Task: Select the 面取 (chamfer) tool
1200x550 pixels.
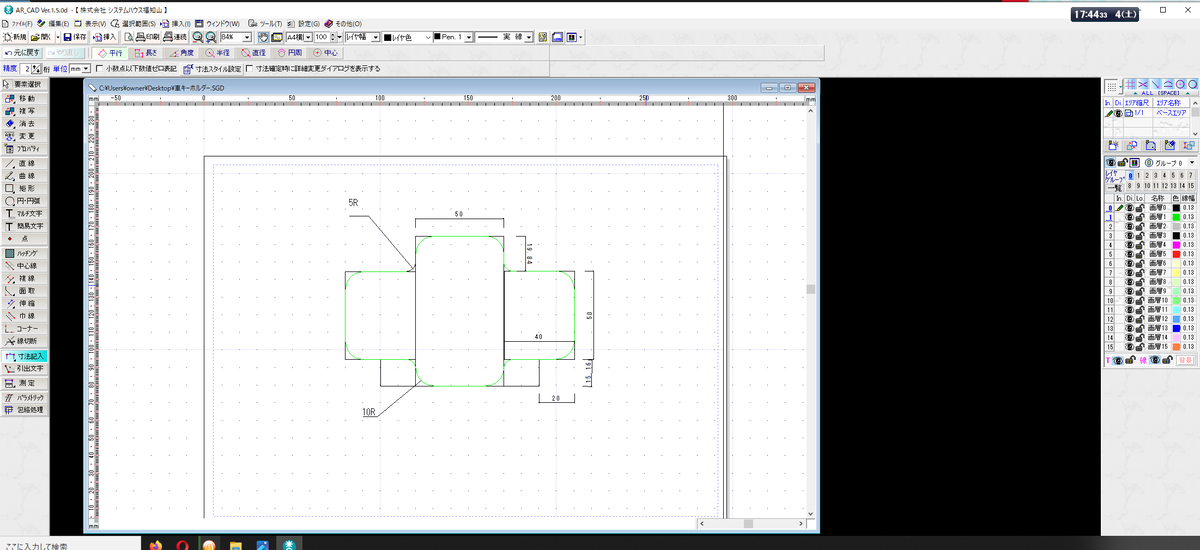Action: click(x=24, y=291)
